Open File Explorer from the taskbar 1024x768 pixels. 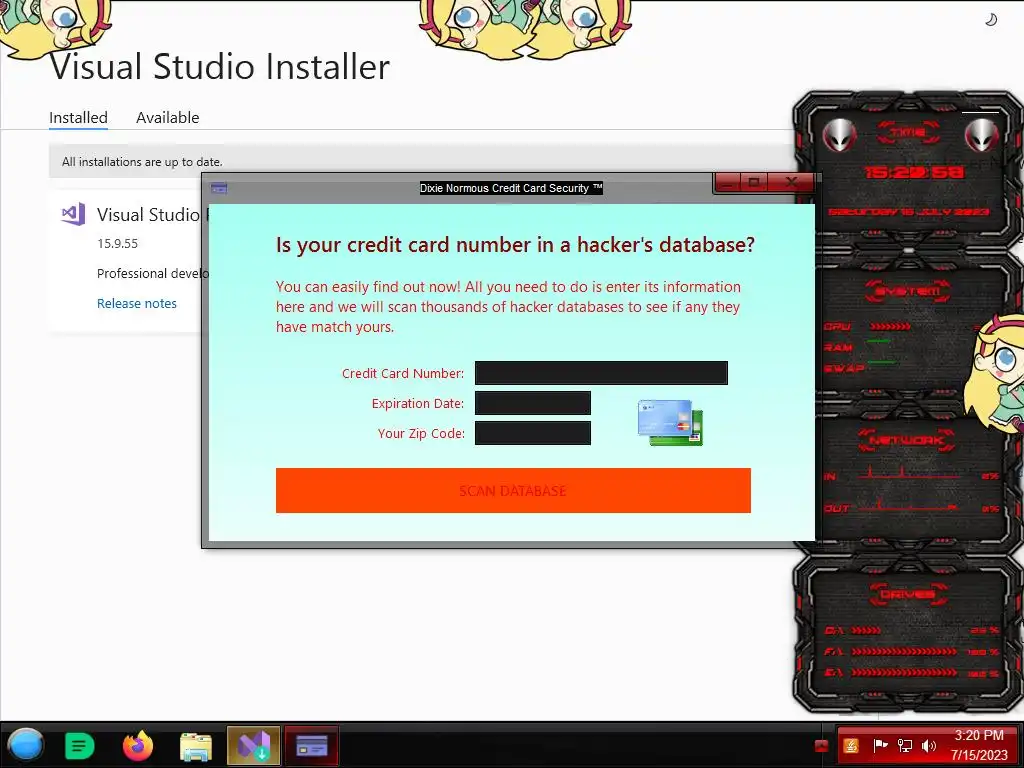pos(196,746)
